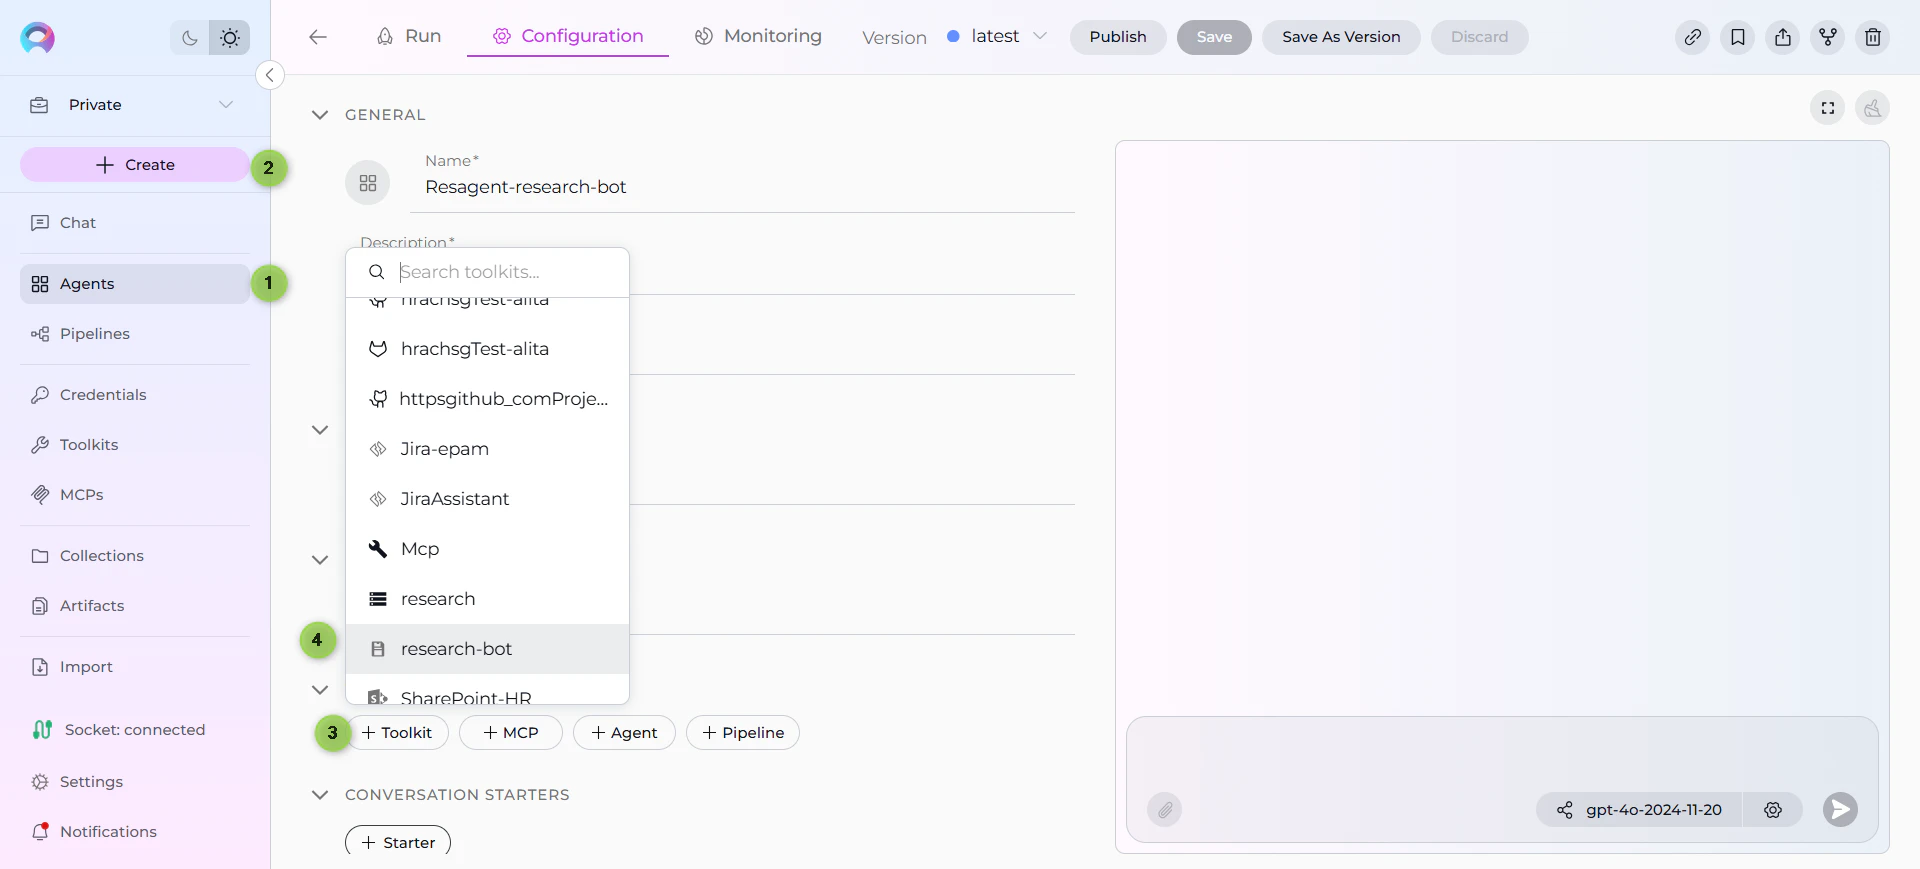
Task: Click Save As Version button
Action: tap(1341, 37)
